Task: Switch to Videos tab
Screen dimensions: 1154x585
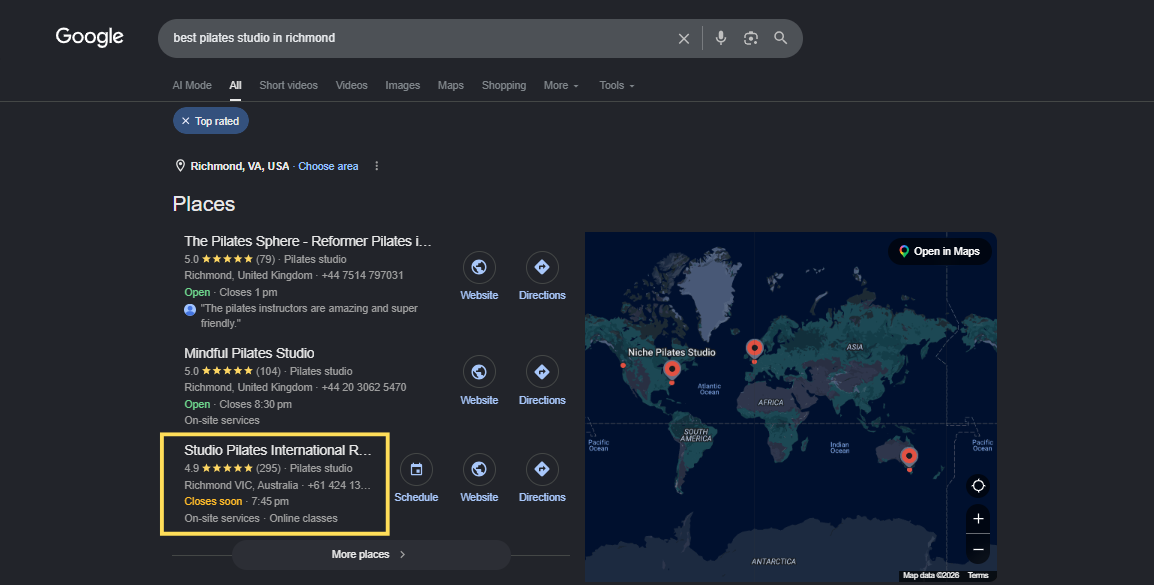Action: 352,85
